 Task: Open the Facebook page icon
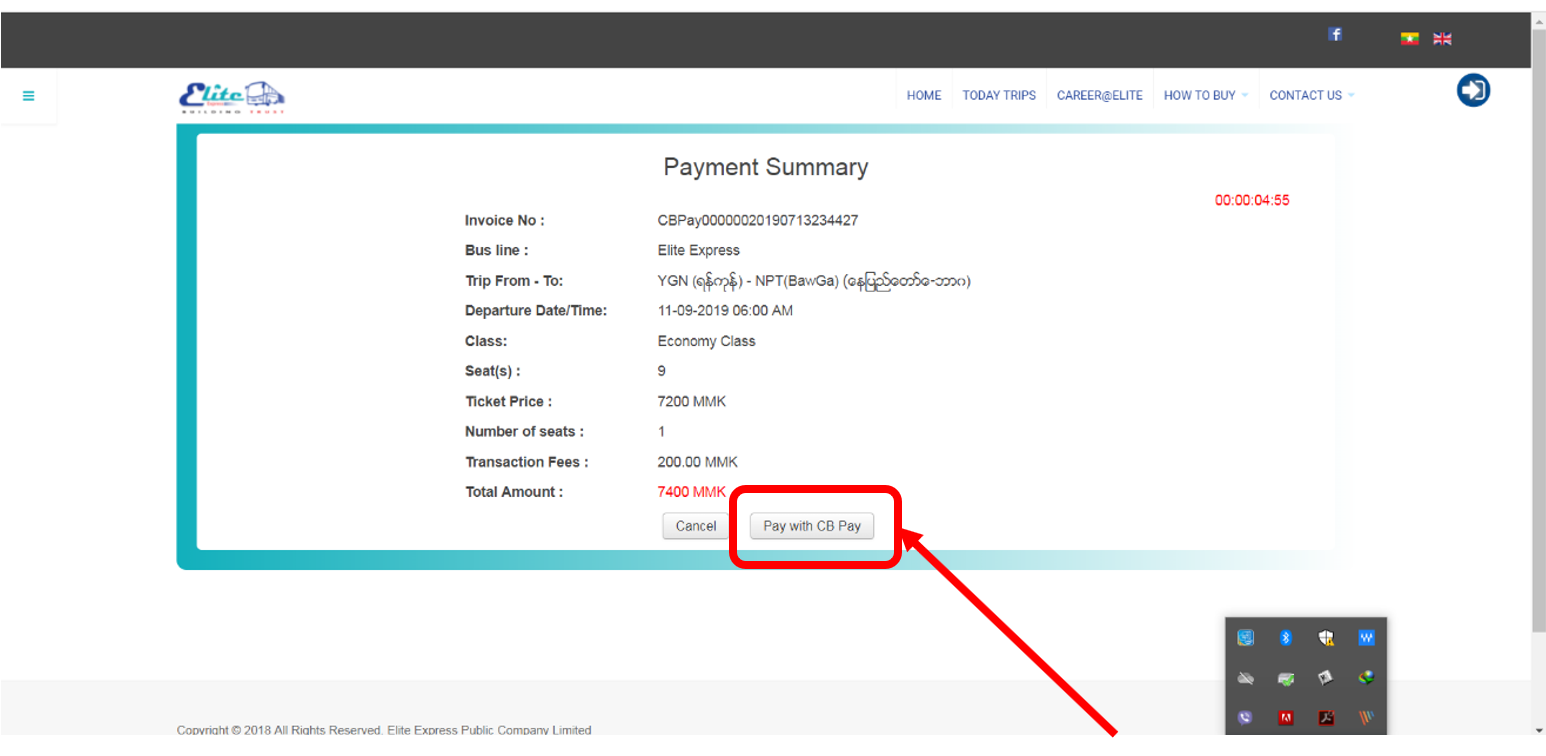click(1335, 33)
